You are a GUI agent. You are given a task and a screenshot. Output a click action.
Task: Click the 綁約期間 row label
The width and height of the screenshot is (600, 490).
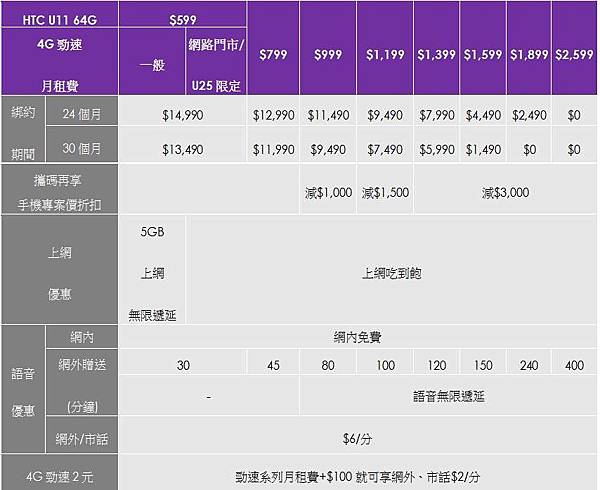coord(23,129)
